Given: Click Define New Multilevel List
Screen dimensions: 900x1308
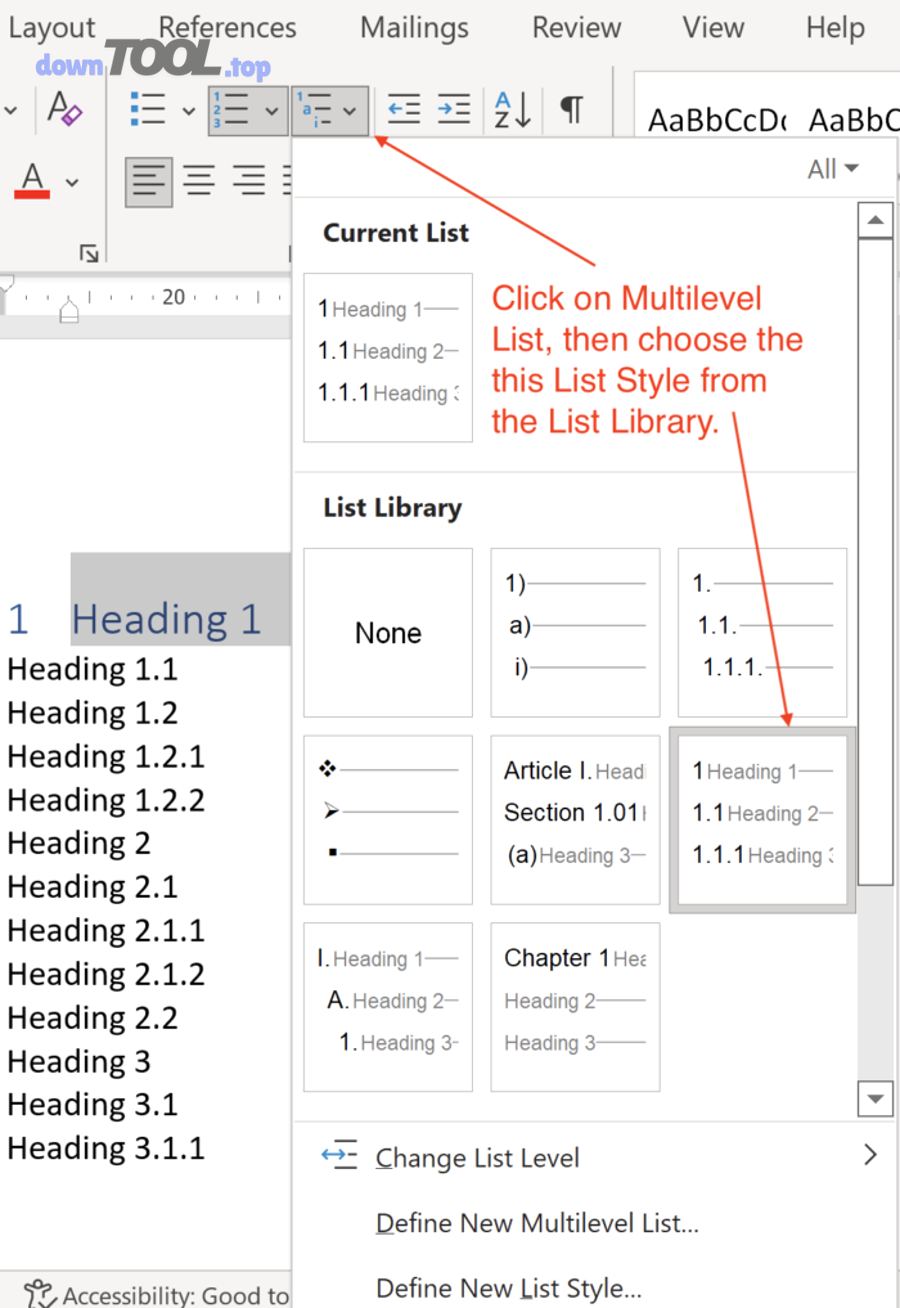Looking at the screenshot, I should tap(537, 1222).
